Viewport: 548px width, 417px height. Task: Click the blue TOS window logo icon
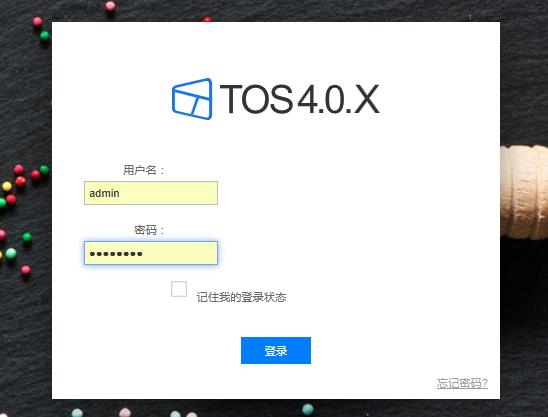pos(192,99)
